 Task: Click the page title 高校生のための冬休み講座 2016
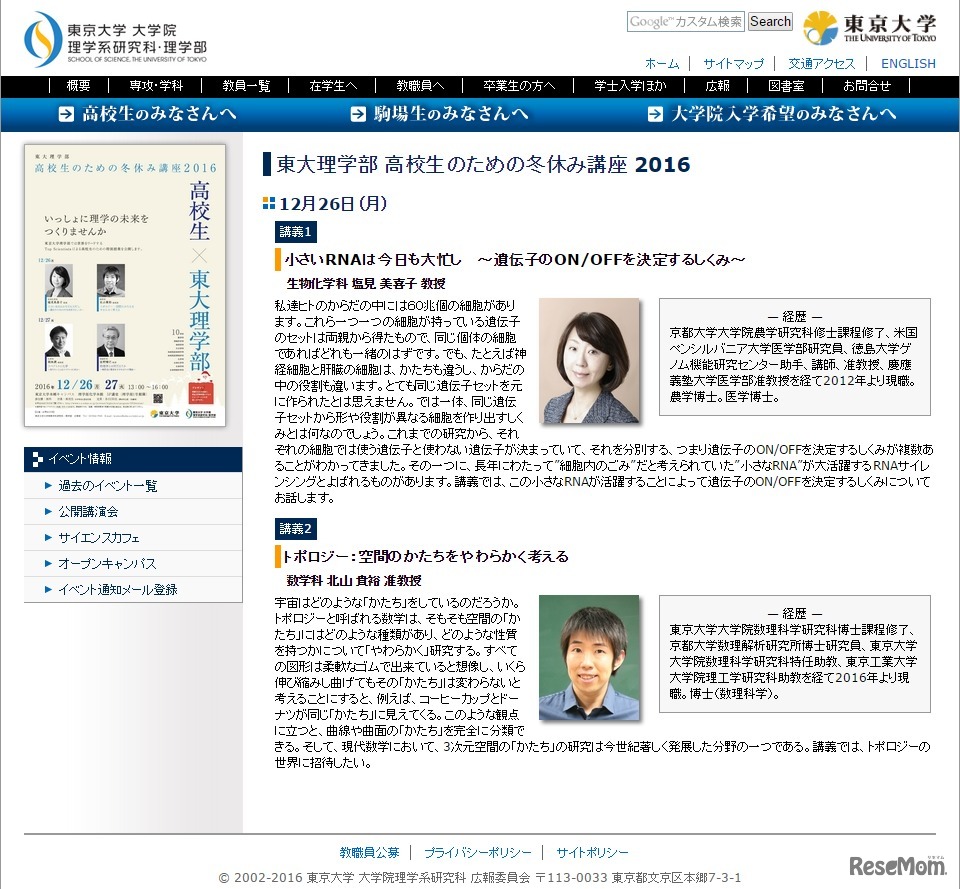[x=483, y=164]
